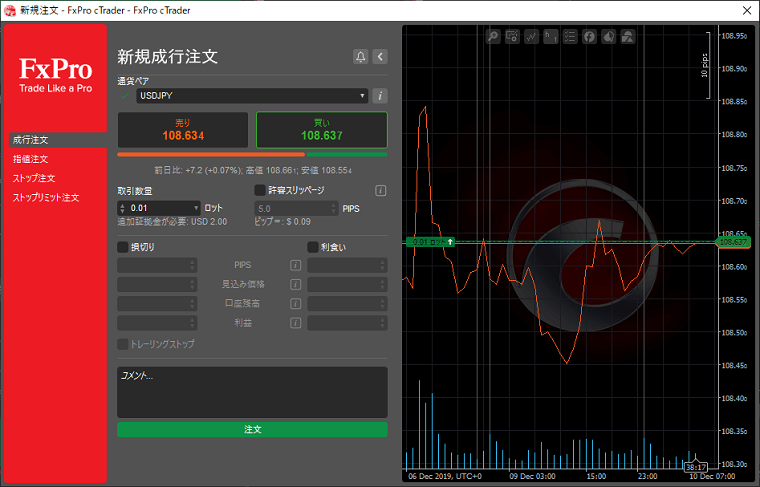Enable the 許容スリッページ checkbox
This screenshot has width=760, height=487.
click(x=260, y=190)
